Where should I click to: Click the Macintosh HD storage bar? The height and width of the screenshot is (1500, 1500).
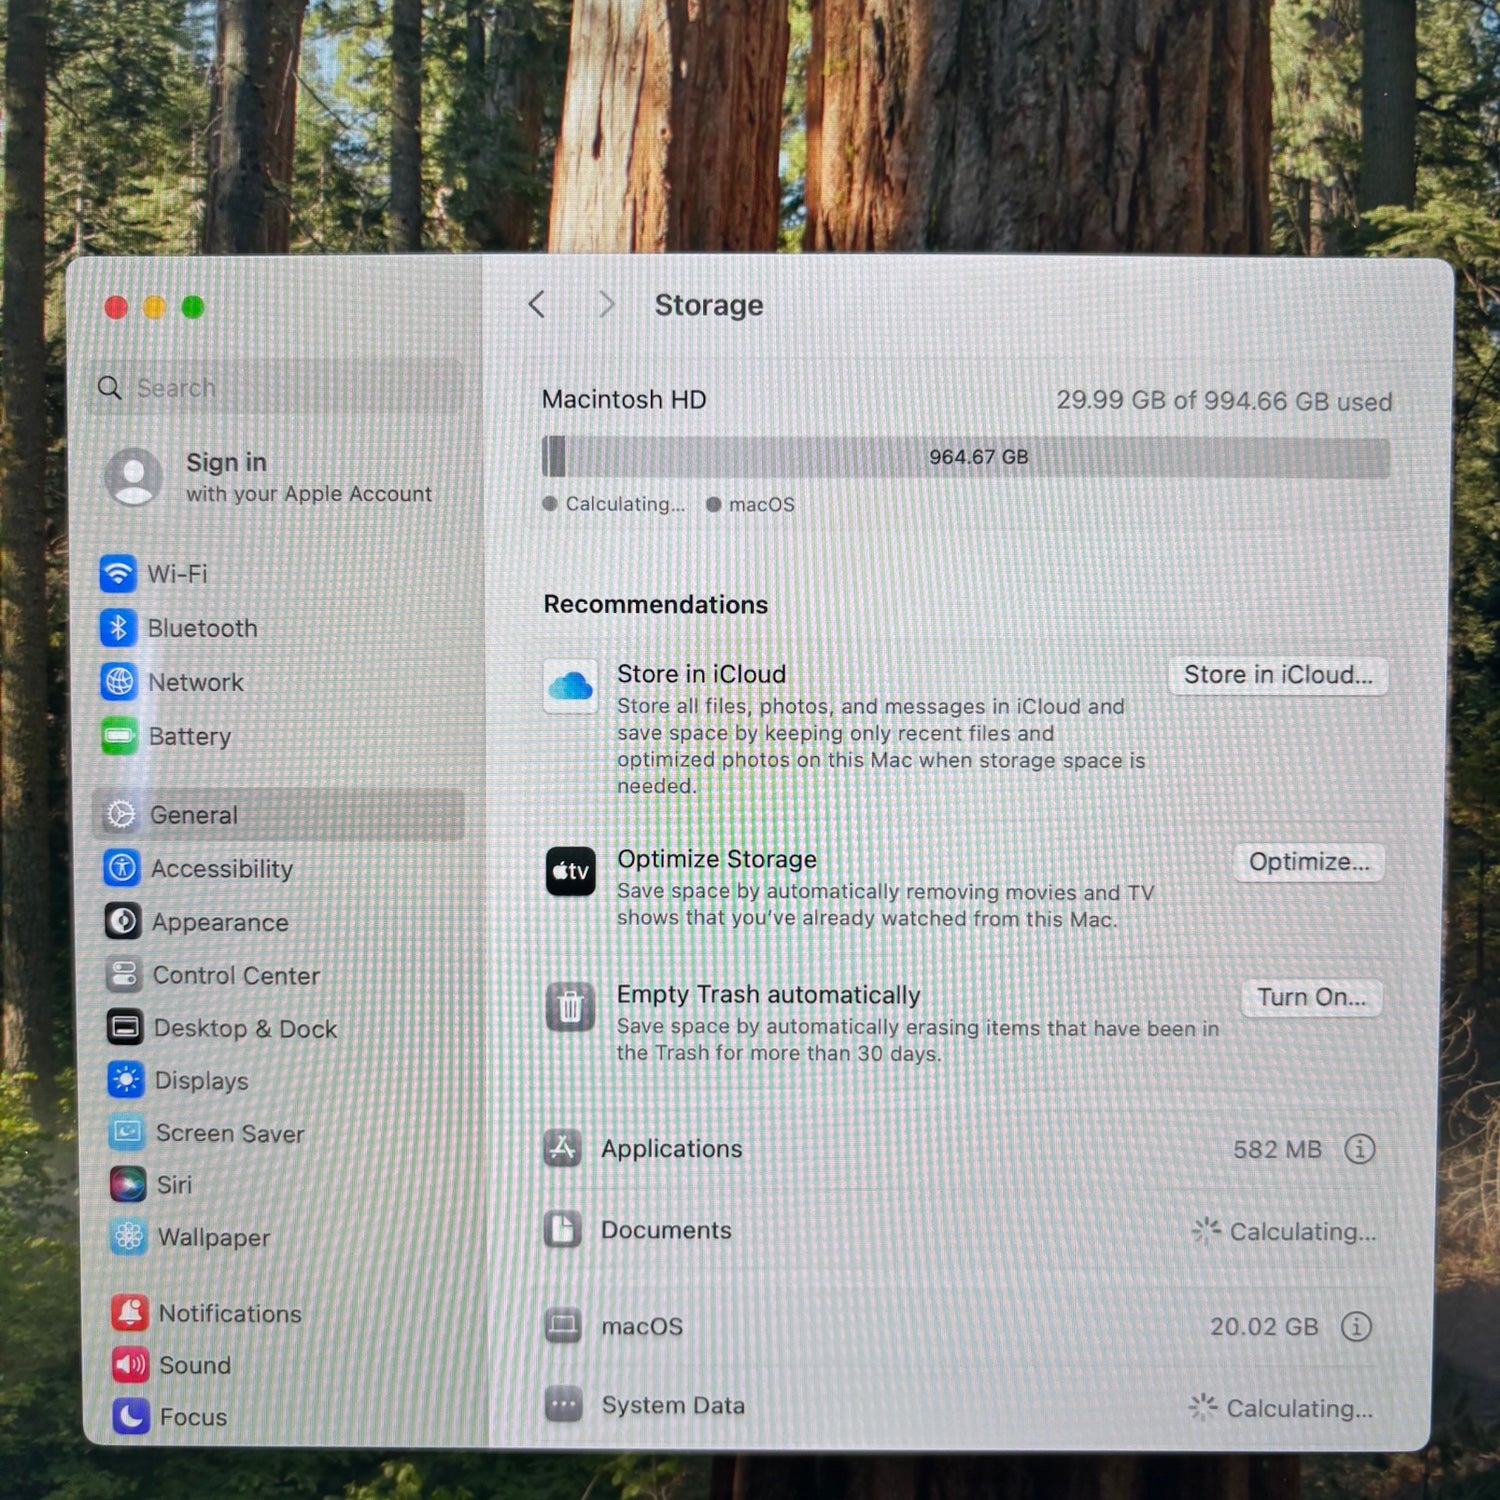(x=965, y=457)
